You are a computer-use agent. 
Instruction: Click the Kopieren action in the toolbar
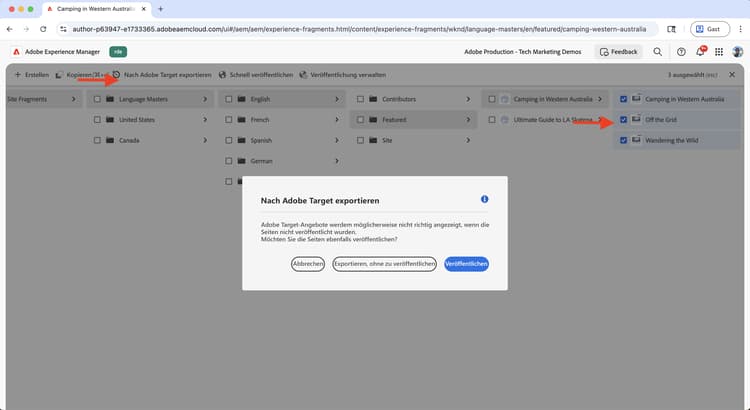click(80, 75)
